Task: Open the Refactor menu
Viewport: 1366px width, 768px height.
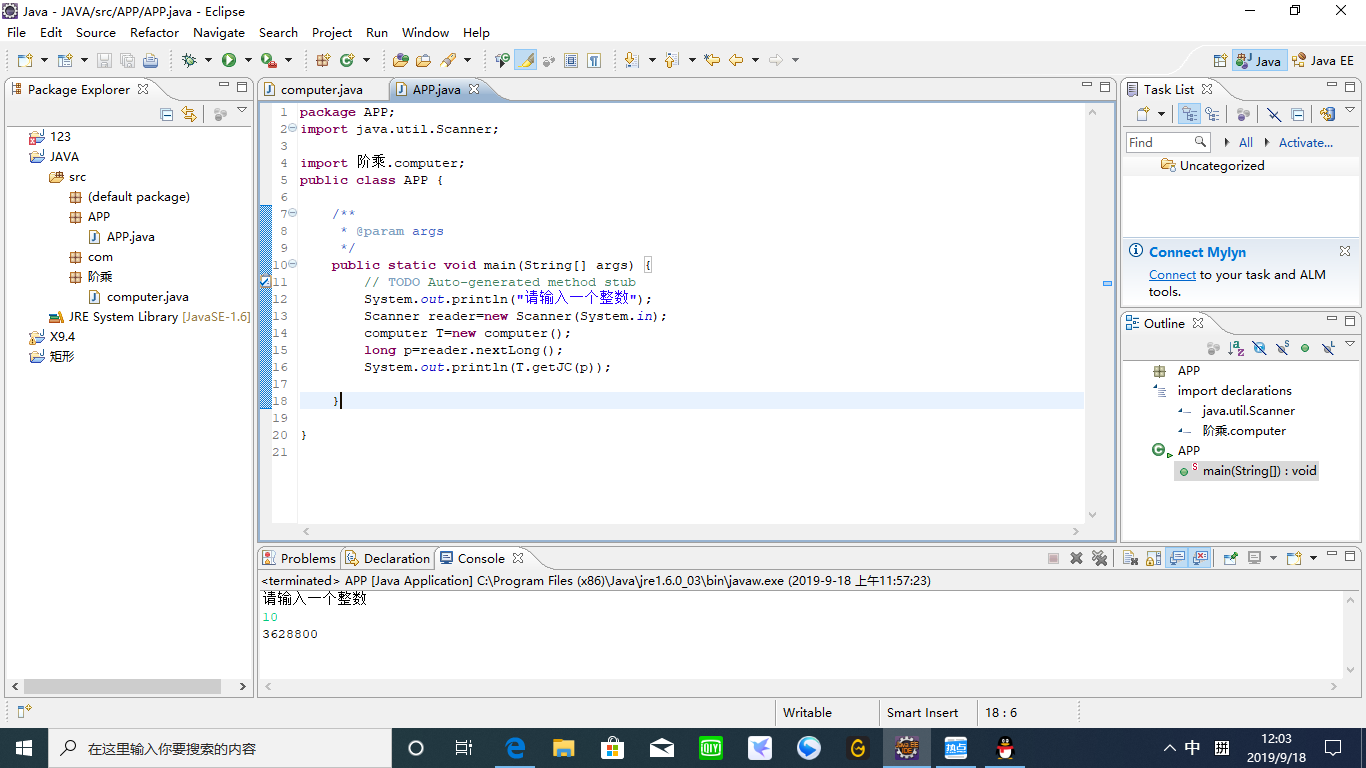Action: (154, 32)
